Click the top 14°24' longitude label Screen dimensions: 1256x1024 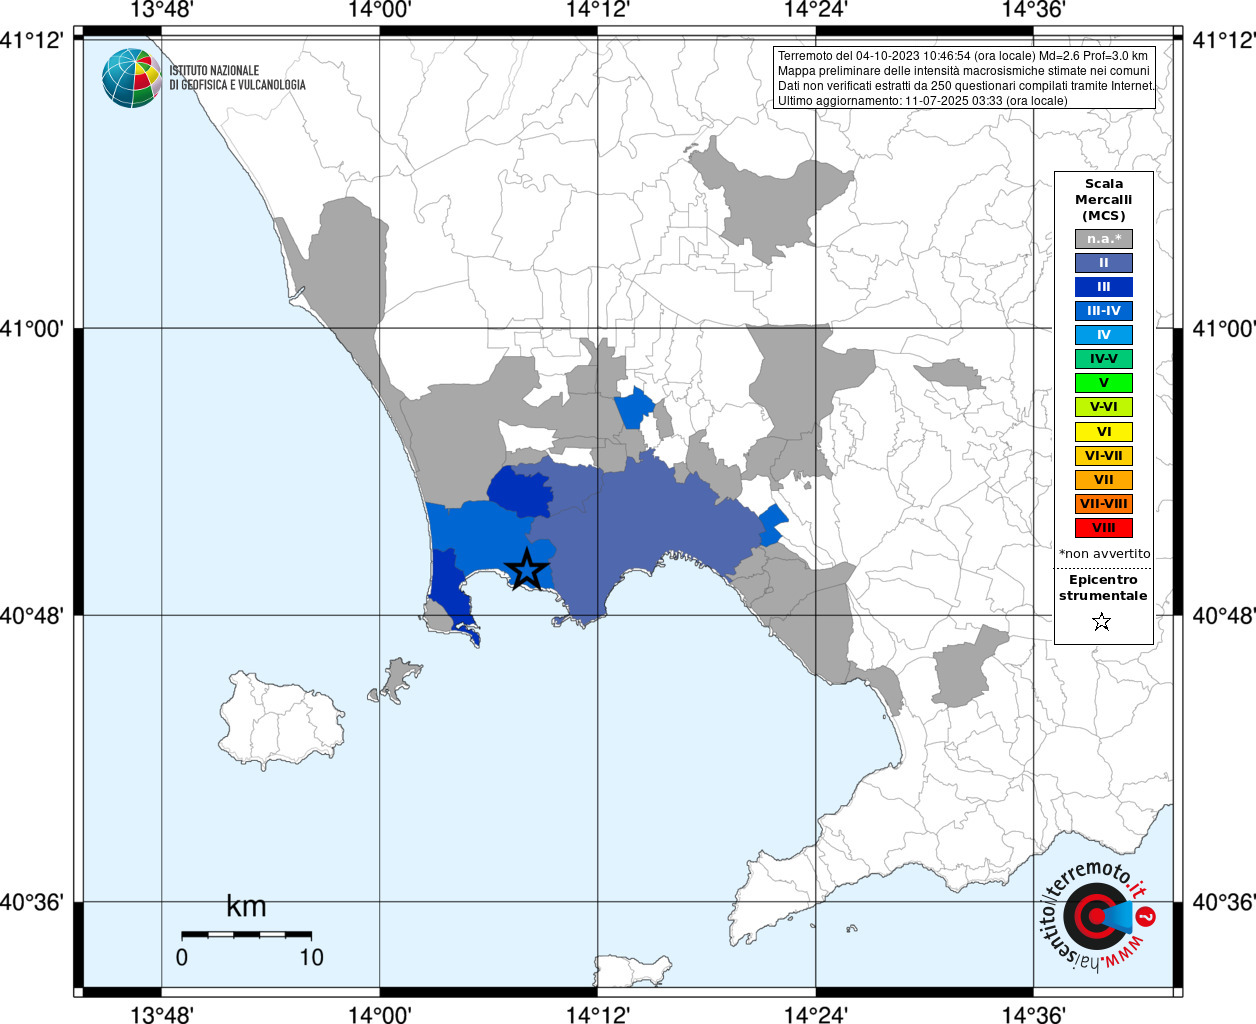pyautogui.click(x=816, y=10)
